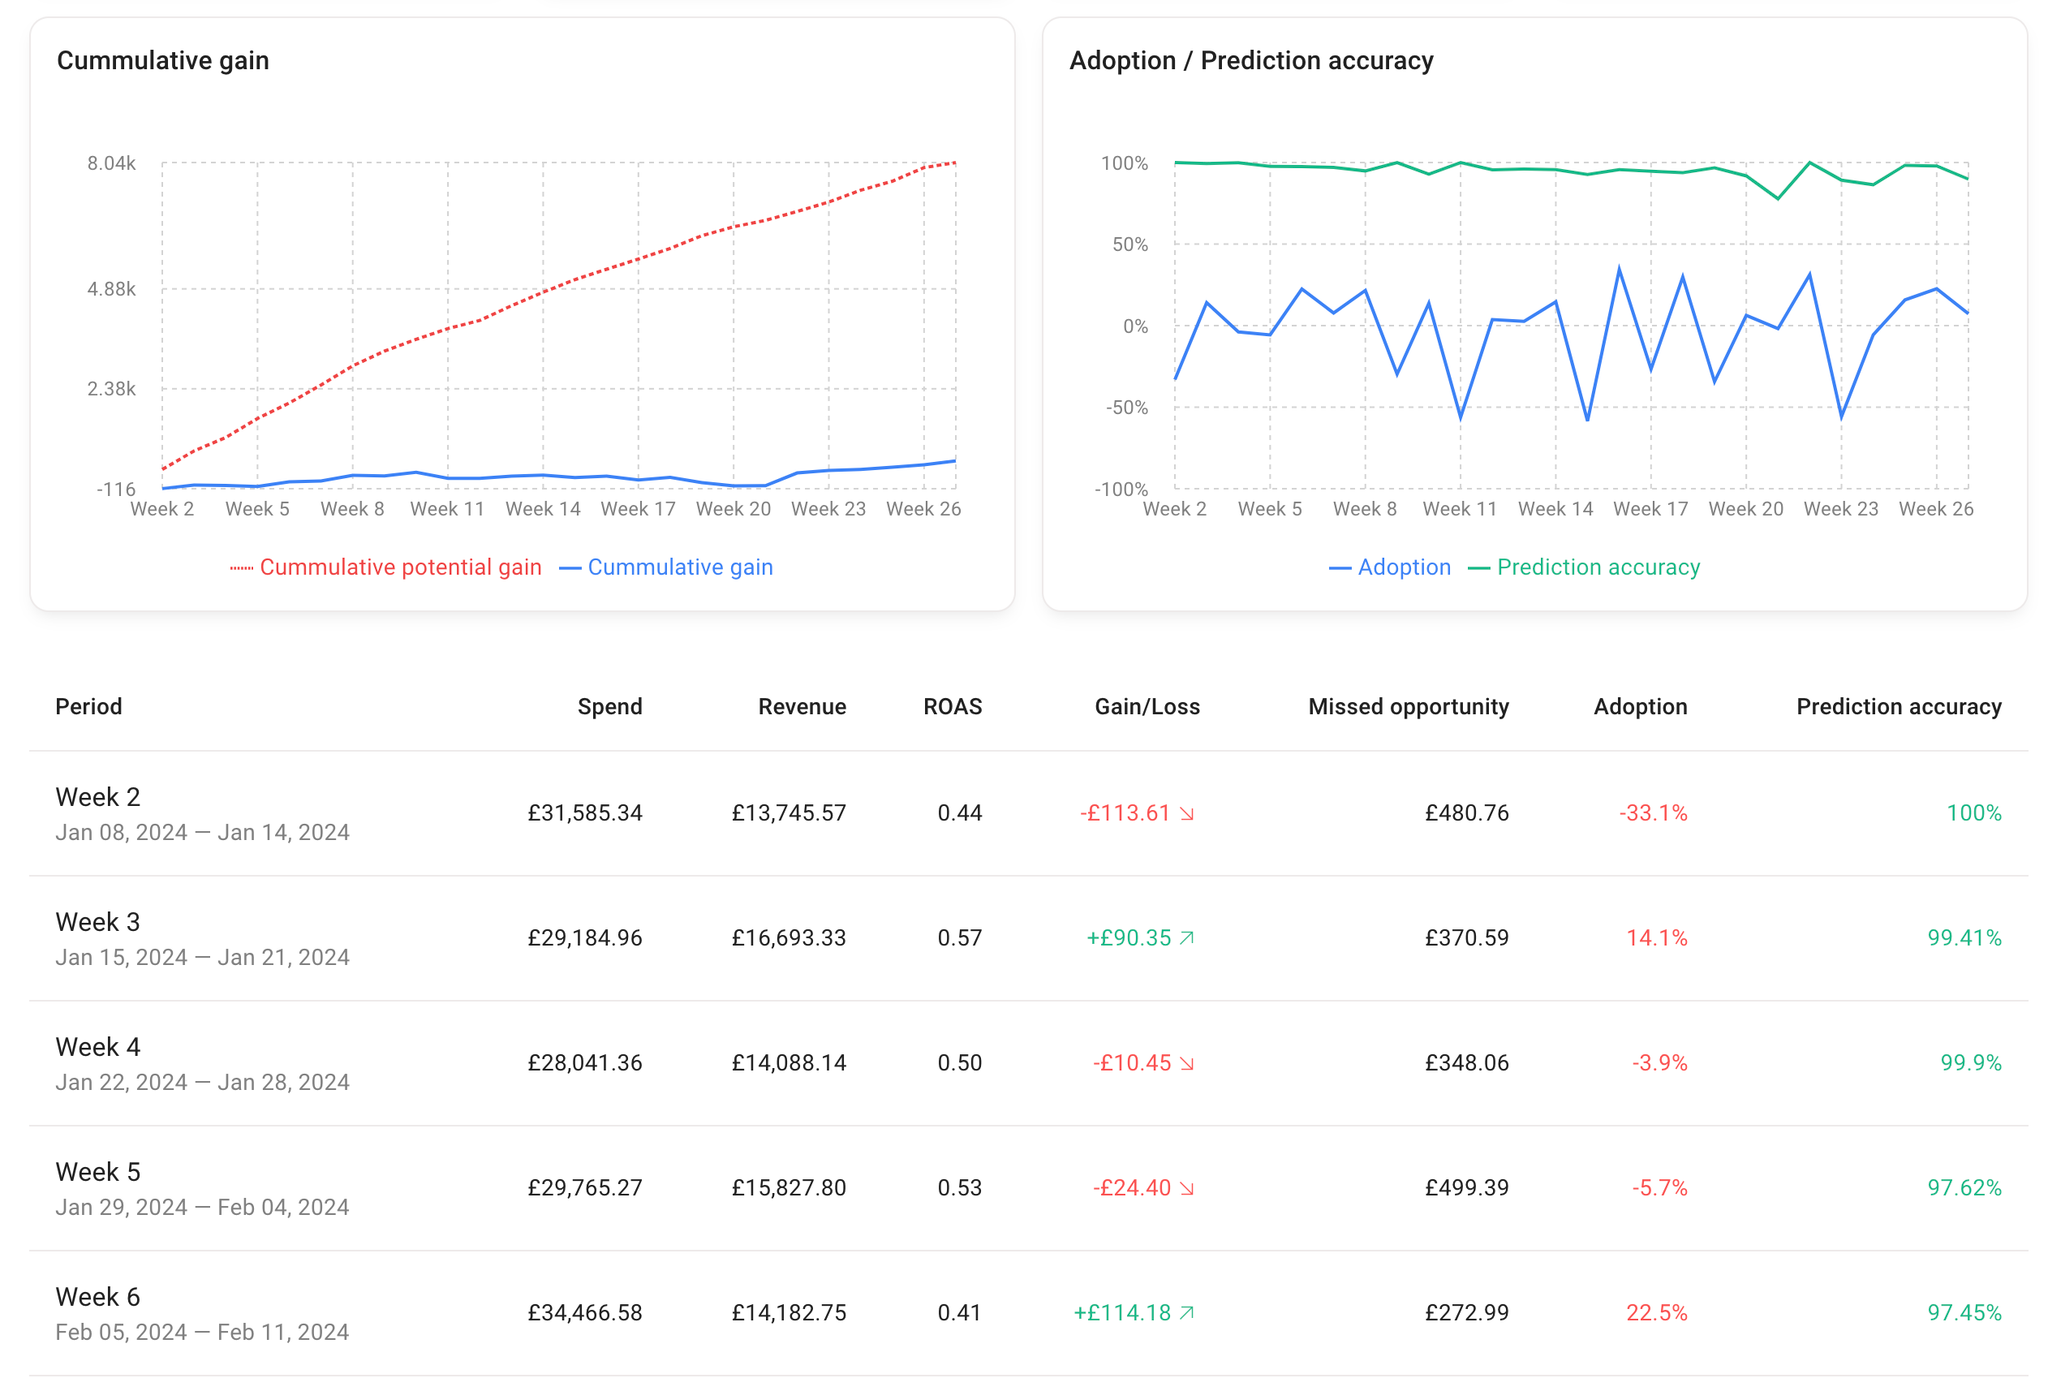The width and height of the screenshot is (2048, 1388).
Task: Click the date range Jan 08, 2024 — Jan 14, 2024
Action: 202,832
